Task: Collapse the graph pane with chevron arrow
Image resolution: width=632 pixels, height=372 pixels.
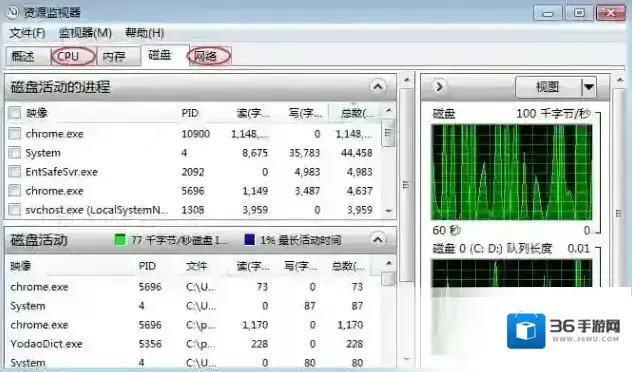Action: [439, 86]
